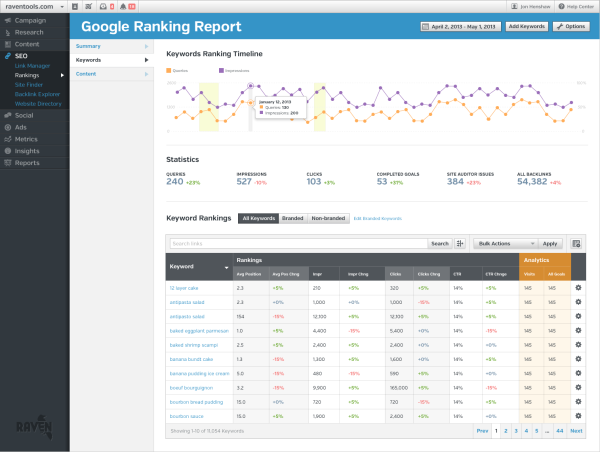Open the notifications bell icon
600x452 pixels.
tap(123, 7)
